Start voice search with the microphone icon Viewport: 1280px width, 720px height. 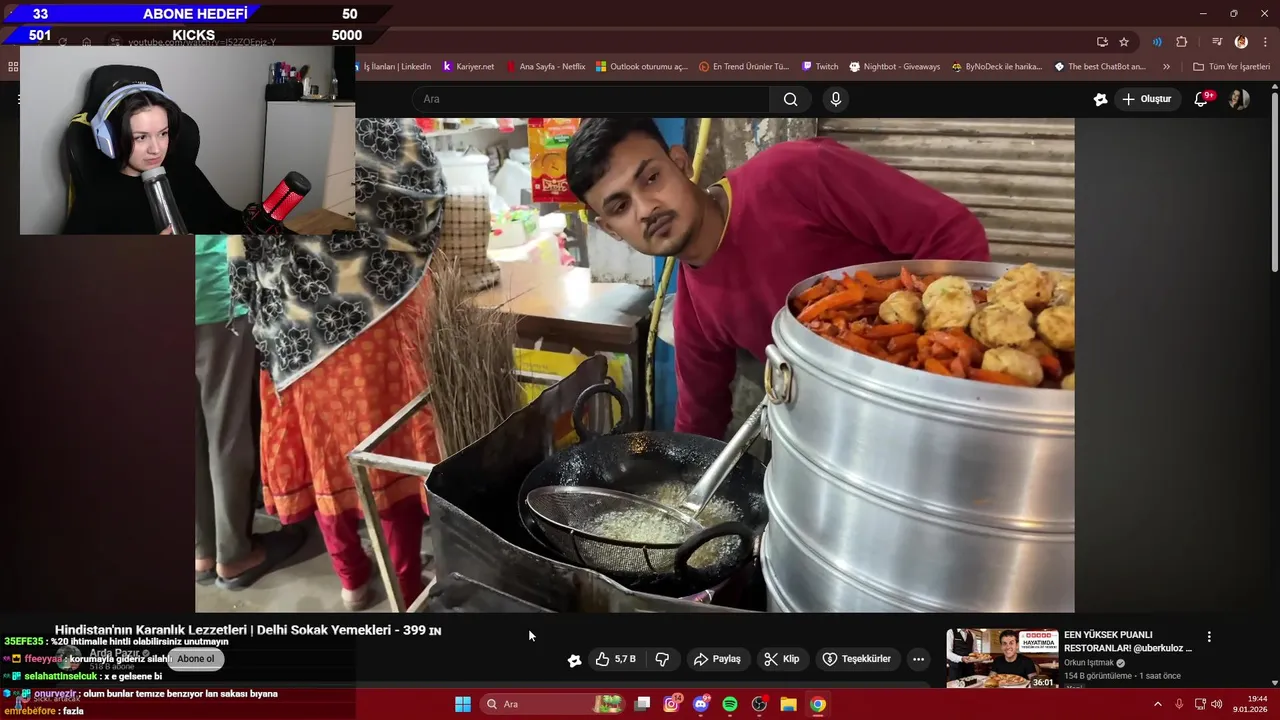click(x=836, y=99)
